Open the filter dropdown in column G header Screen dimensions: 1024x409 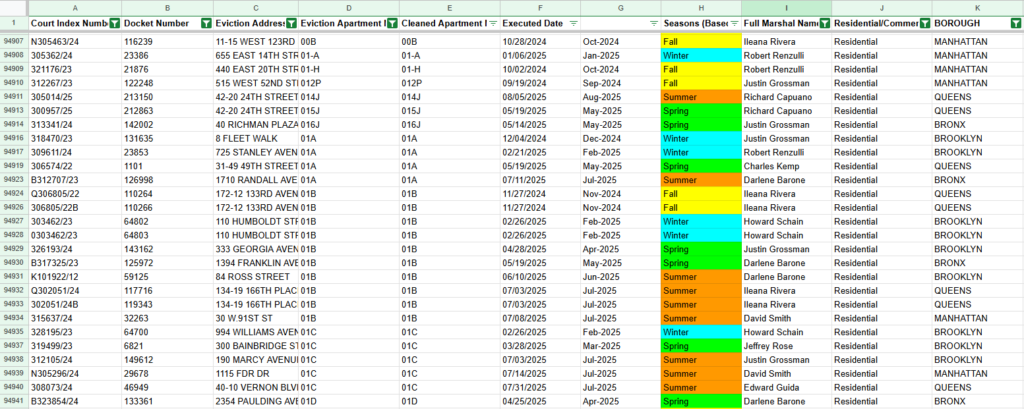pyautogui.click(x=654, y=23)
